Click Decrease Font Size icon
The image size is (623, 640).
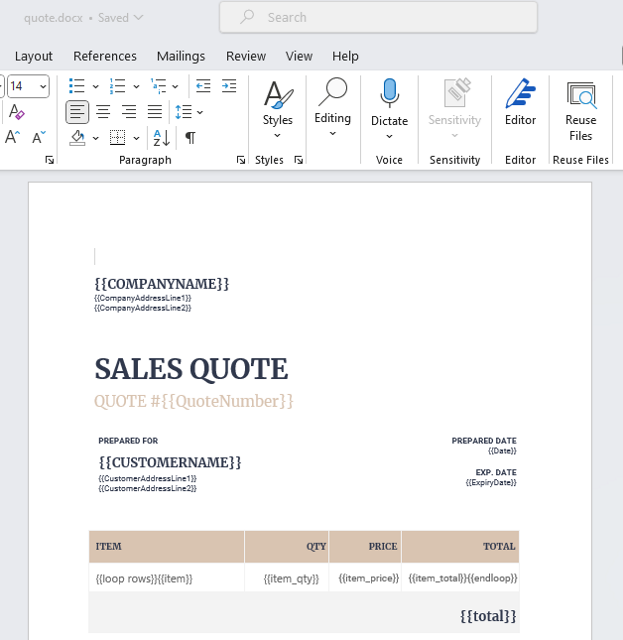coord(39,137)
